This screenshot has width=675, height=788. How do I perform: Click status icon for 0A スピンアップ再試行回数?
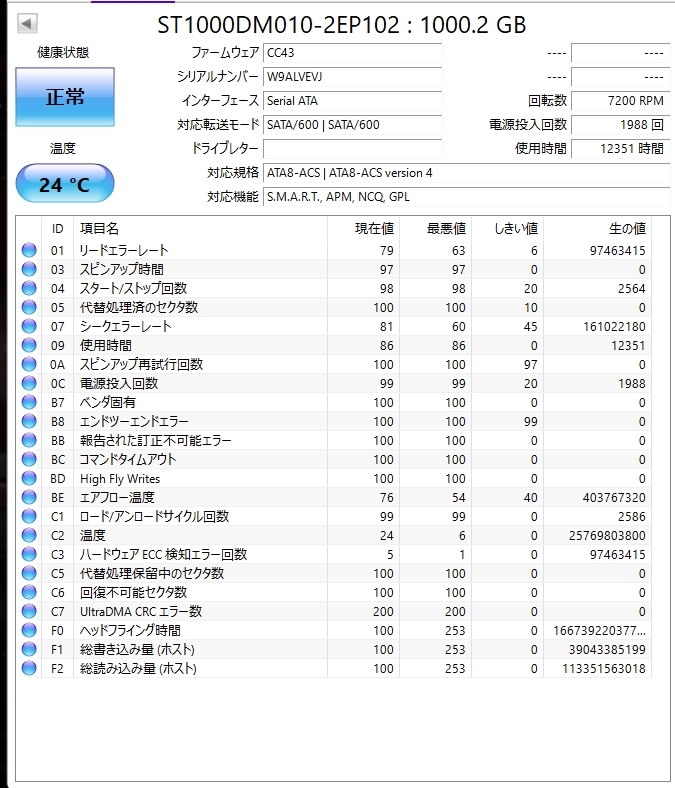tap(29, 364)
